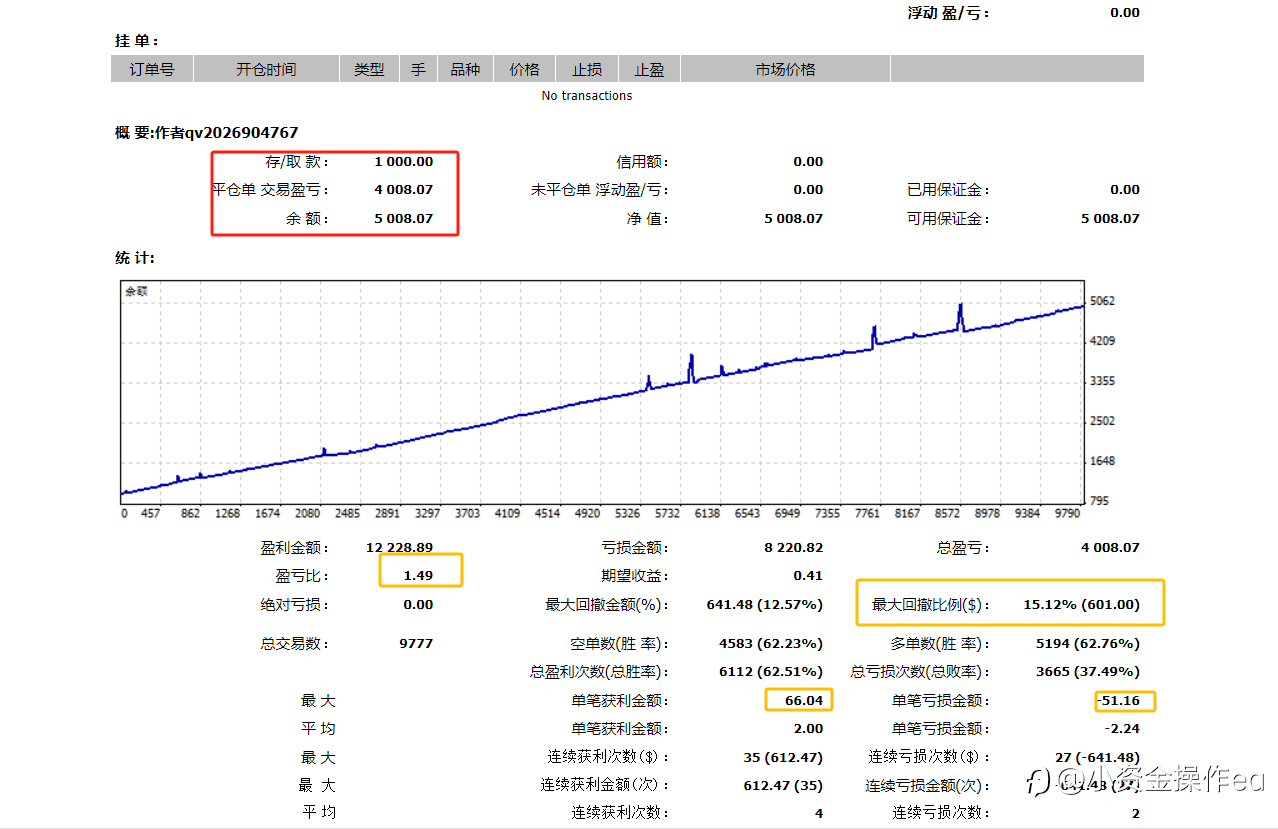Image resolution: width=1278 pixels, height=829 pixels.
Task: Click the 最大回撤比例($) label
Action: click(931, 605)
